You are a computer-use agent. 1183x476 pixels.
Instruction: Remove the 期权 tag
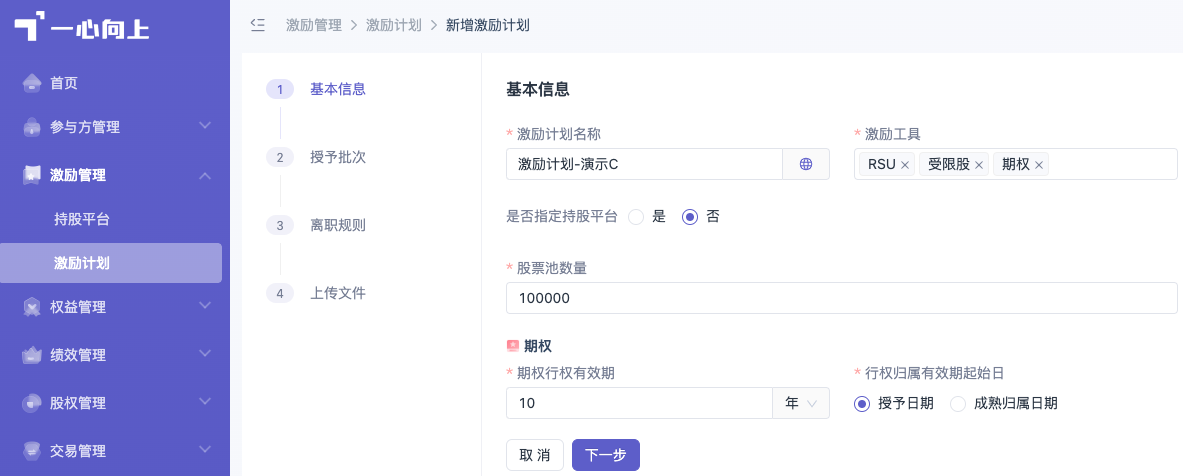1039,164
